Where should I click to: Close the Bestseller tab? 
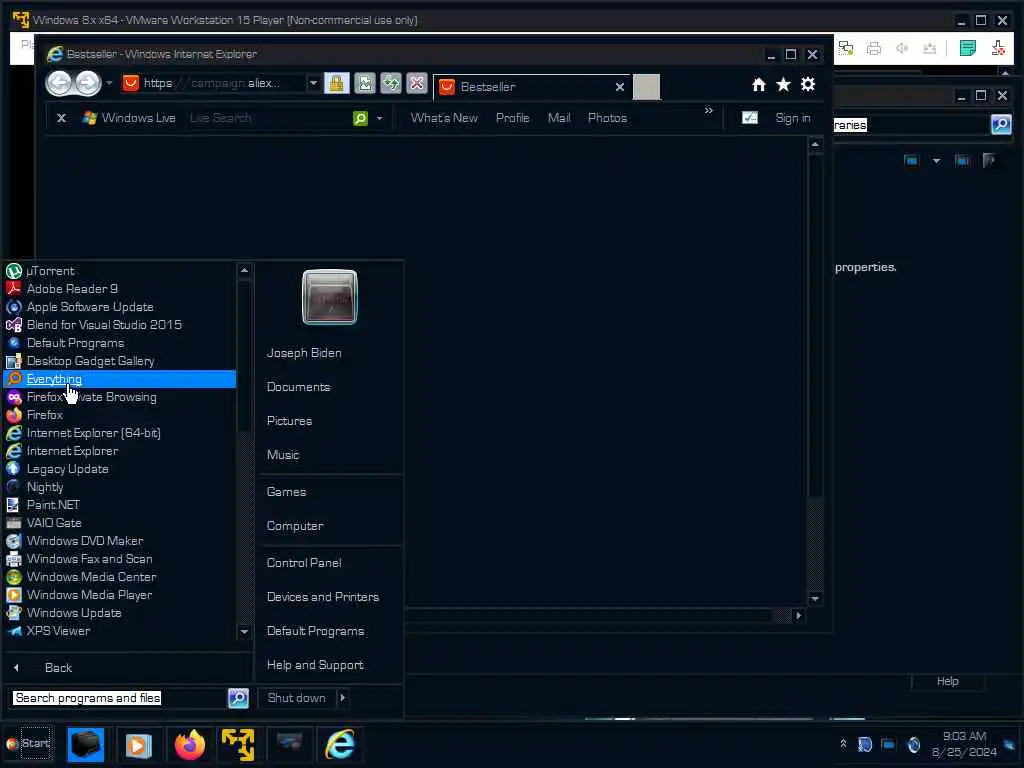pos(620,87)
